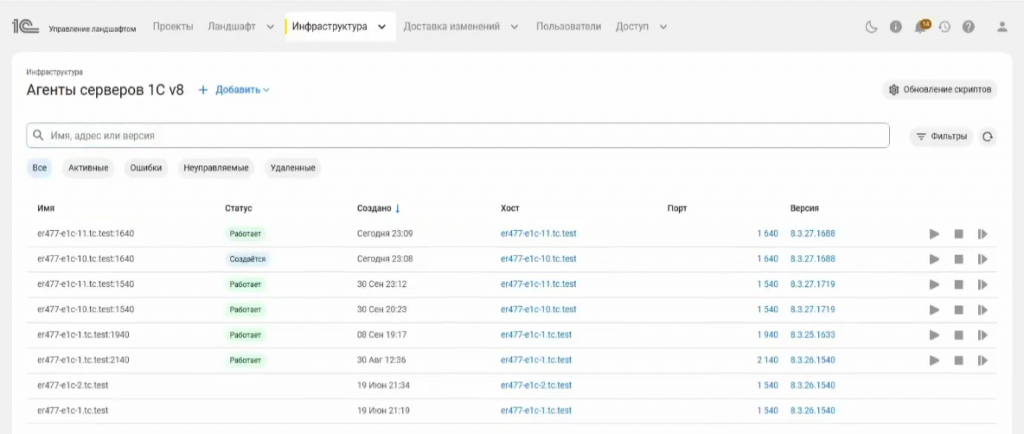Open the Пользователи menu item
This screenshot has width=1024, height=434.
(568, 27)
